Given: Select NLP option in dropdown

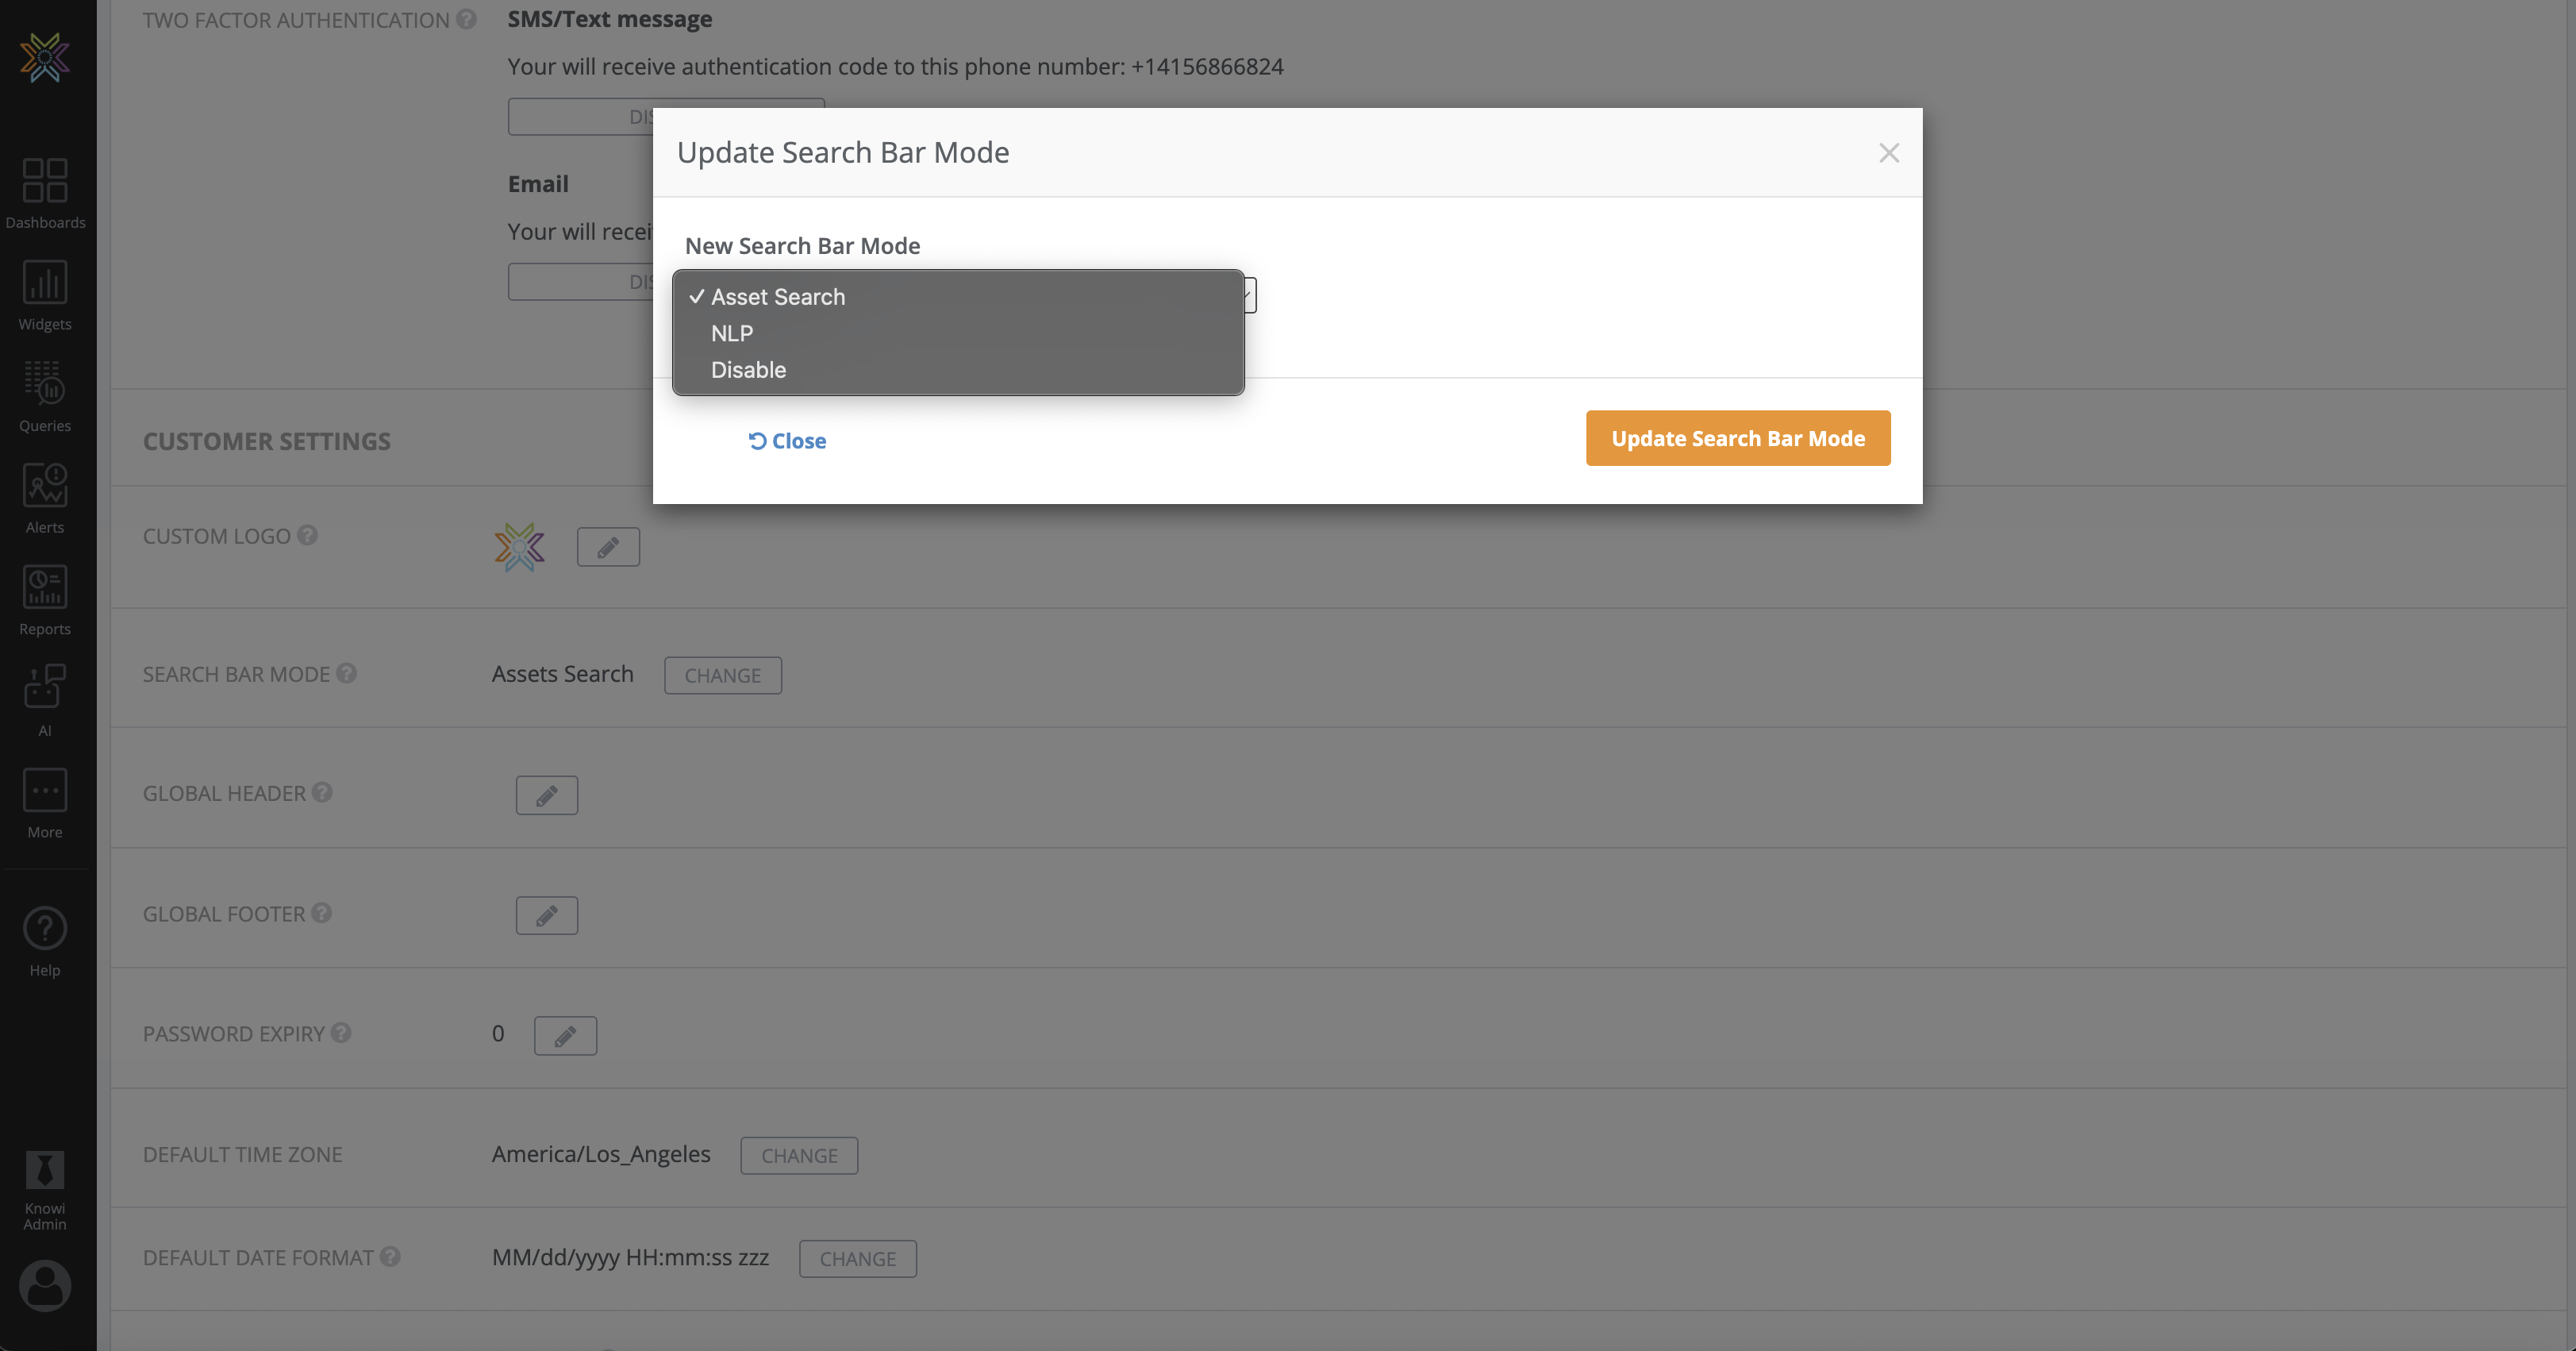Looking at the screenshot, I should pos(732,334).
